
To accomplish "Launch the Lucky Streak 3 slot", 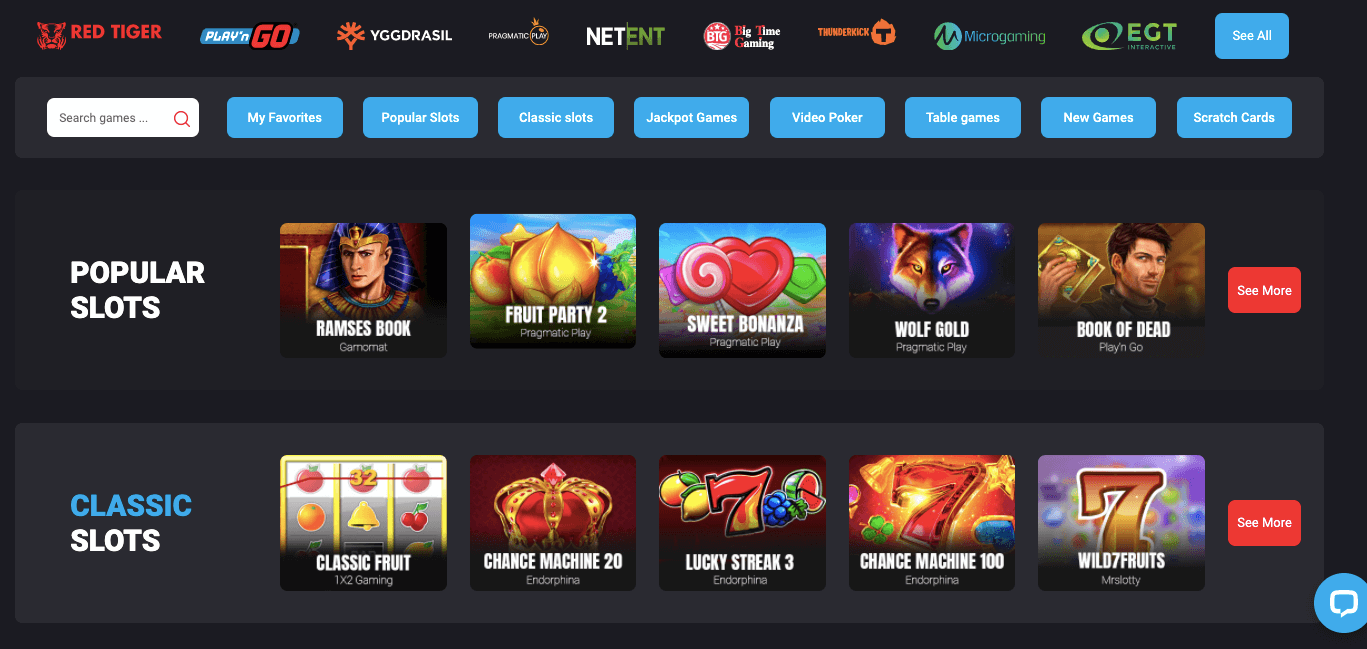I will tap(742, 523).
